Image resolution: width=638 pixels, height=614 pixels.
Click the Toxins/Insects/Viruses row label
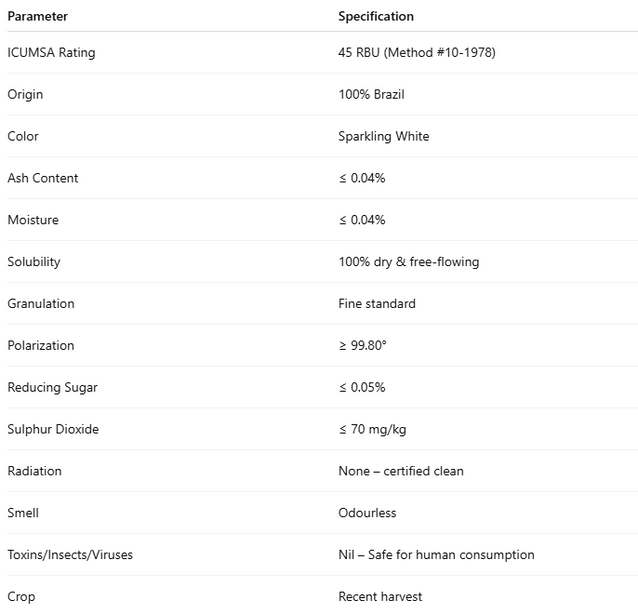[x=70, y=555]
